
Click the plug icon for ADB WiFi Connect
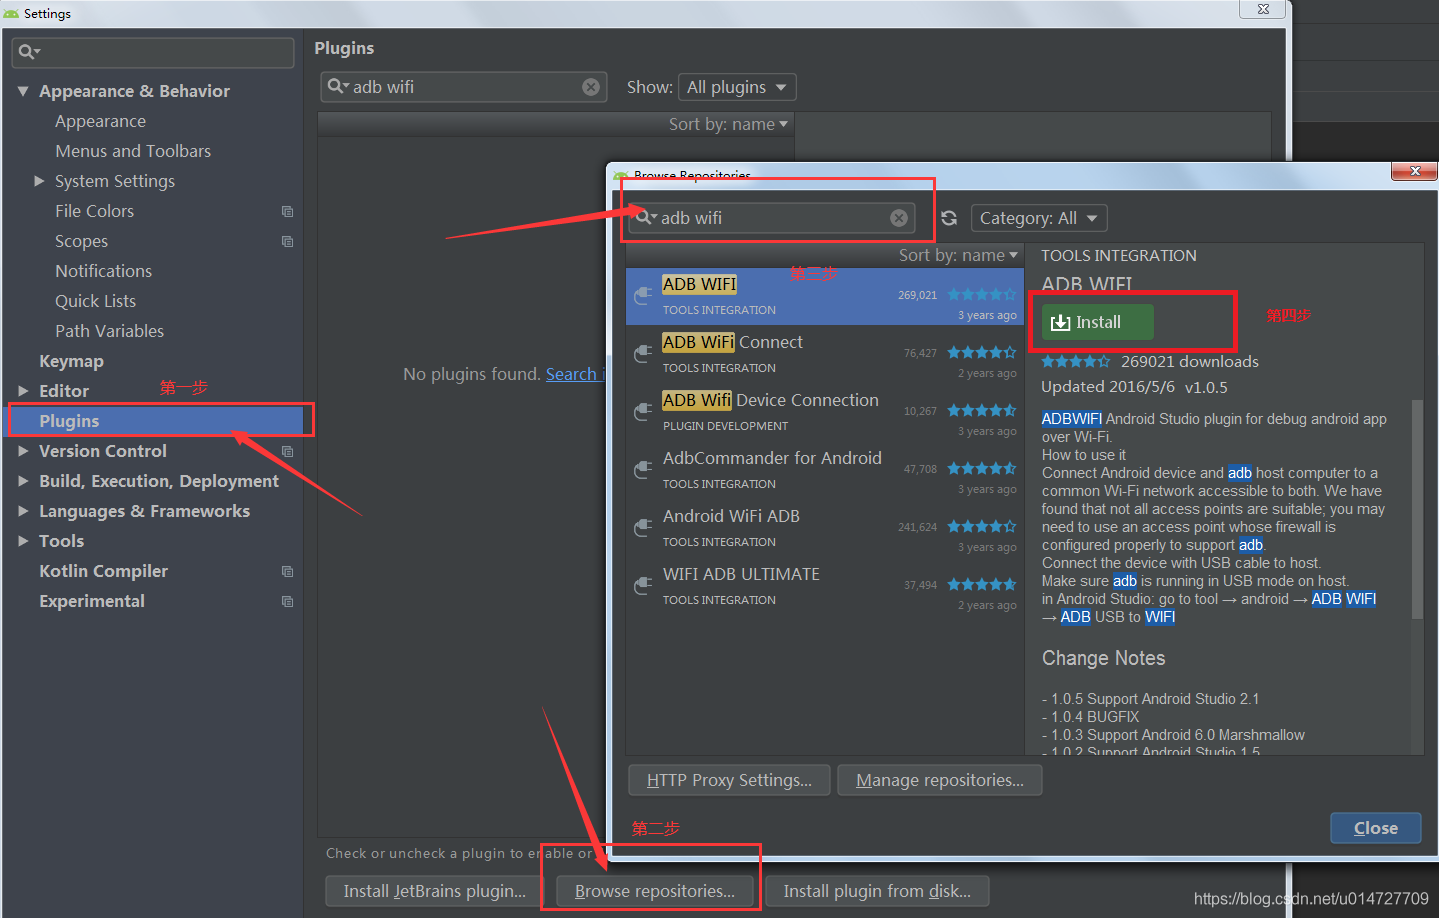[x=643, y=354]
